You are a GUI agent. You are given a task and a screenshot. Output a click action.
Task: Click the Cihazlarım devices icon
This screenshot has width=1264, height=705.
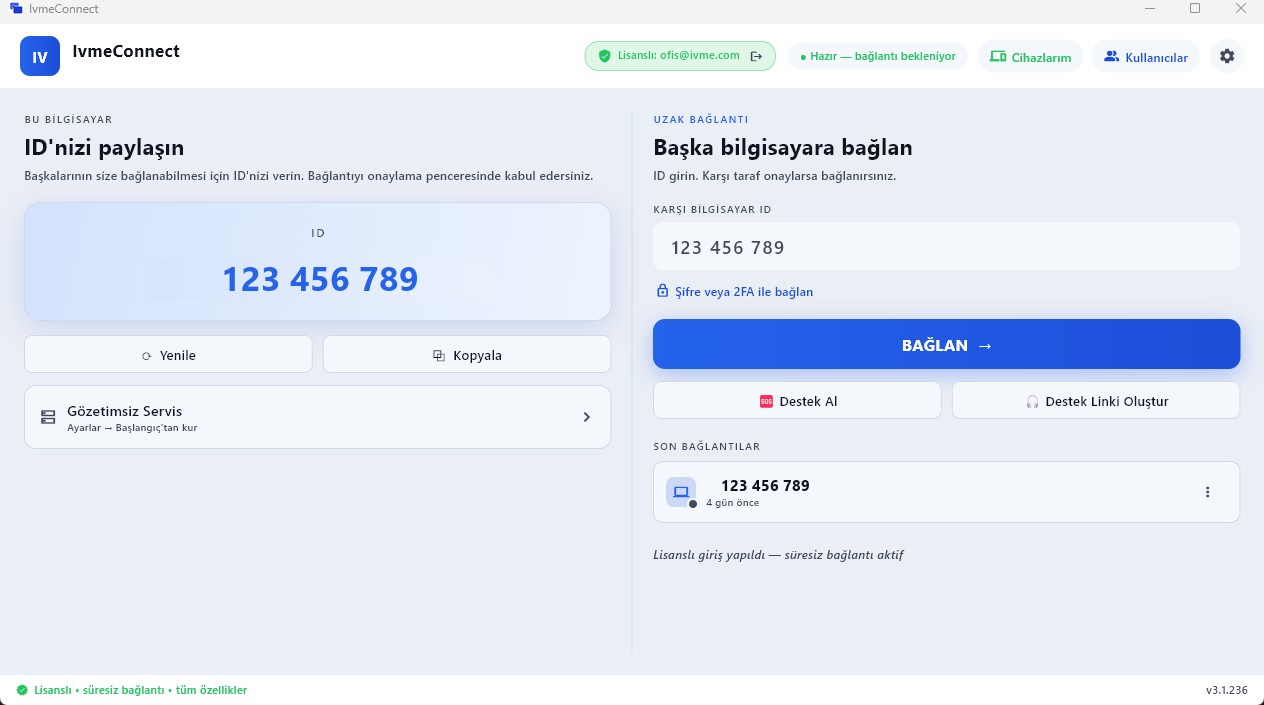pos(997,56)
